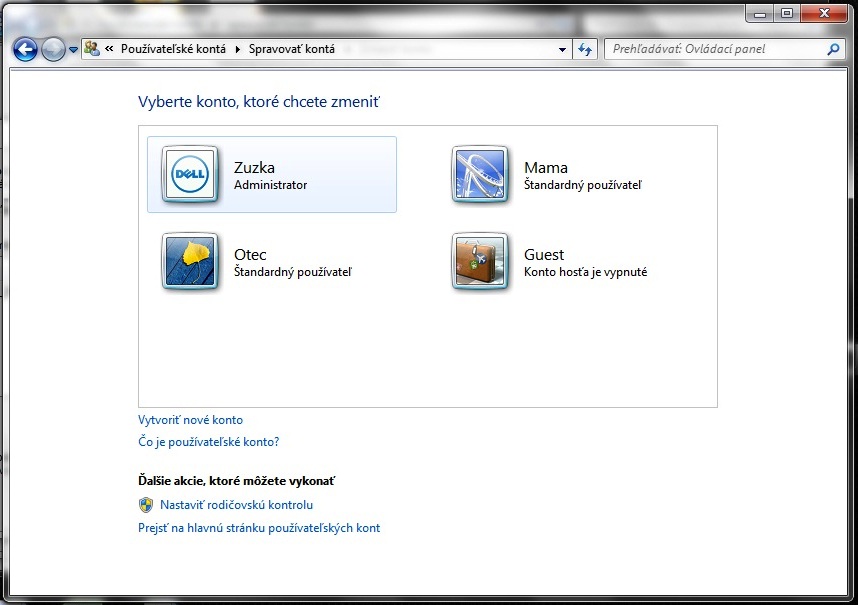Click Konto hosťa je vypnuté text

pyautogui.click(x=585, y=272)
